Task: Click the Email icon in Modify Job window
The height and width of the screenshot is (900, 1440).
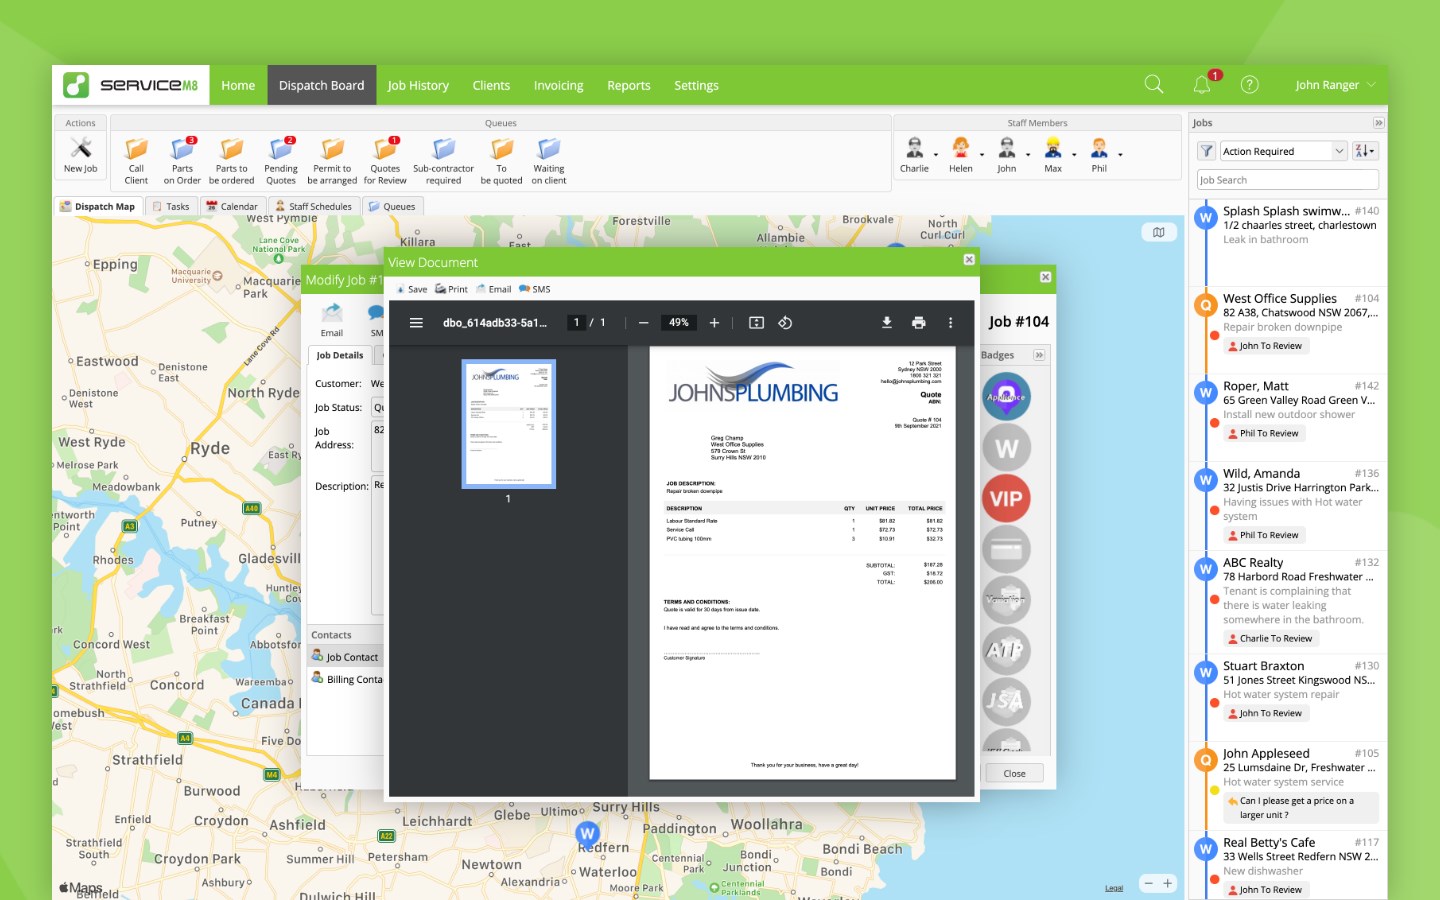Action: tap(332, 320)
